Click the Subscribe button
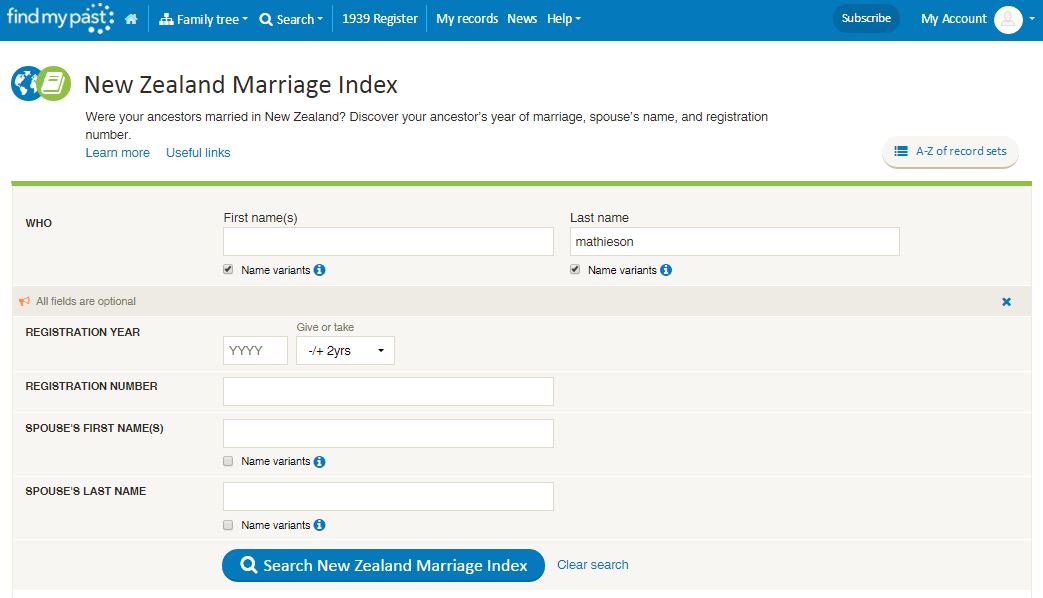Viewport: 1043px width, 598px height. [x=866, y=19]
